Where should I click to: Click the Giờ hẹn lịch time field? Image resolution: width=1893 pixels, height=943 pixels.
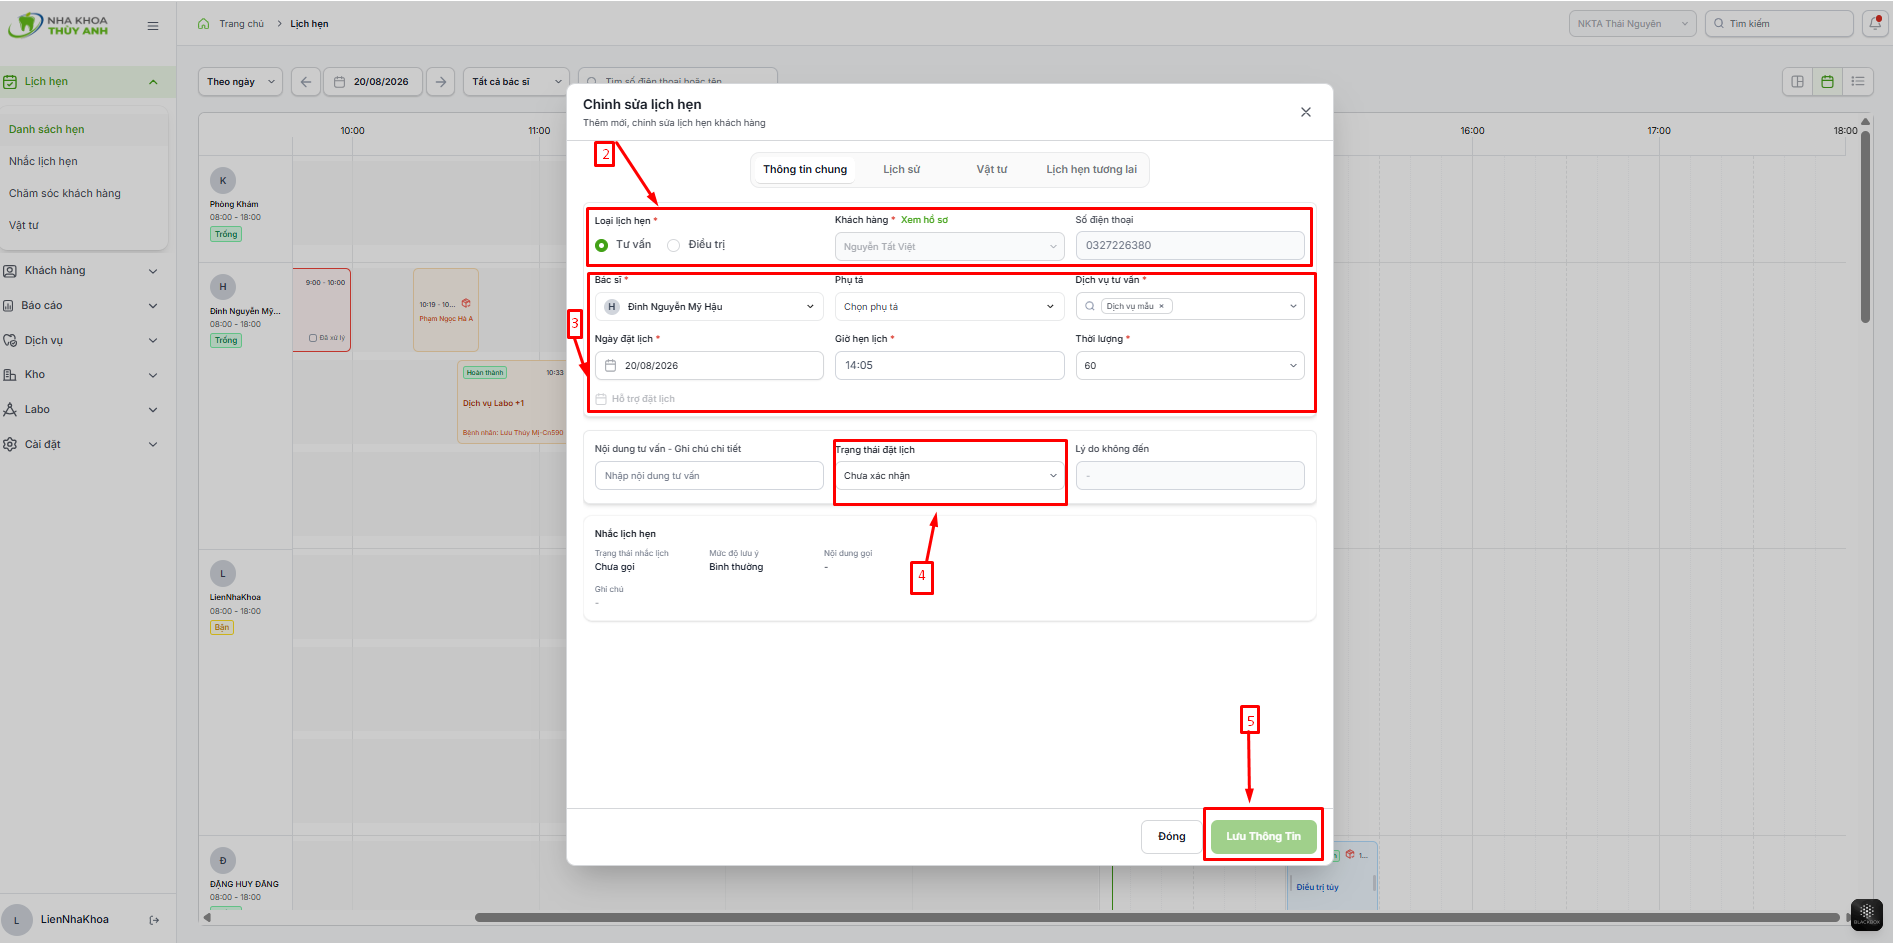[x=949, y=366]
